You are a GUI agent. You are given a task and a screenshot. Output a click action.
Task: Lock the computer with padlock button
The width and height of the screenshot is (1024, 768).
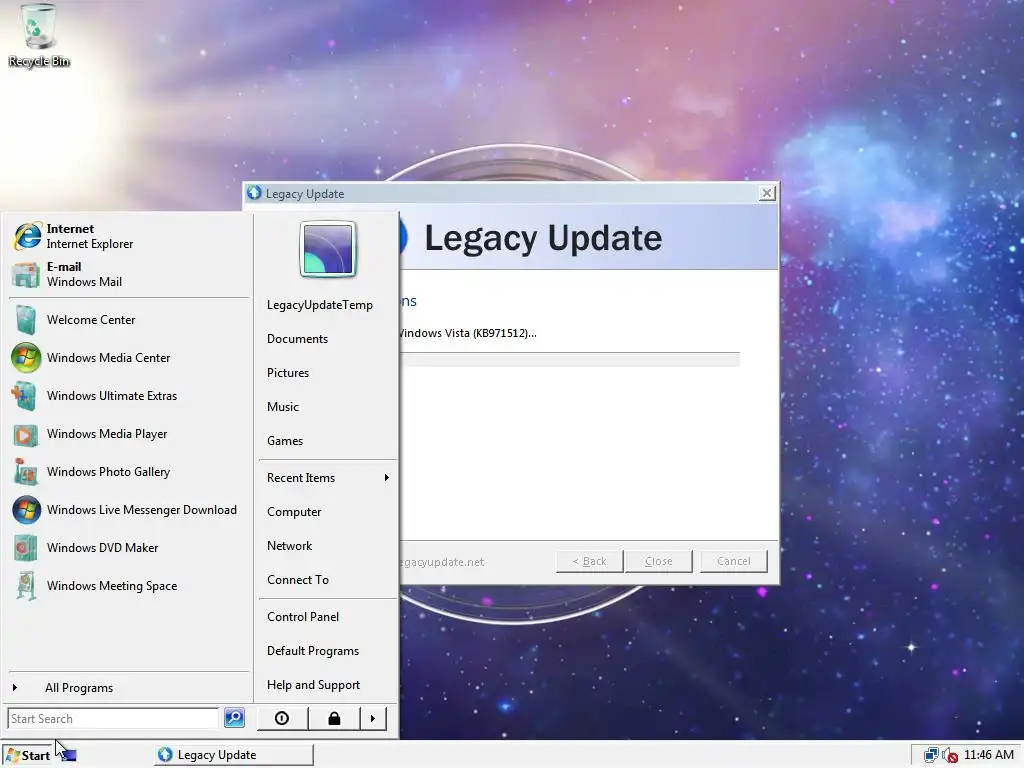(x=334, y=718)
